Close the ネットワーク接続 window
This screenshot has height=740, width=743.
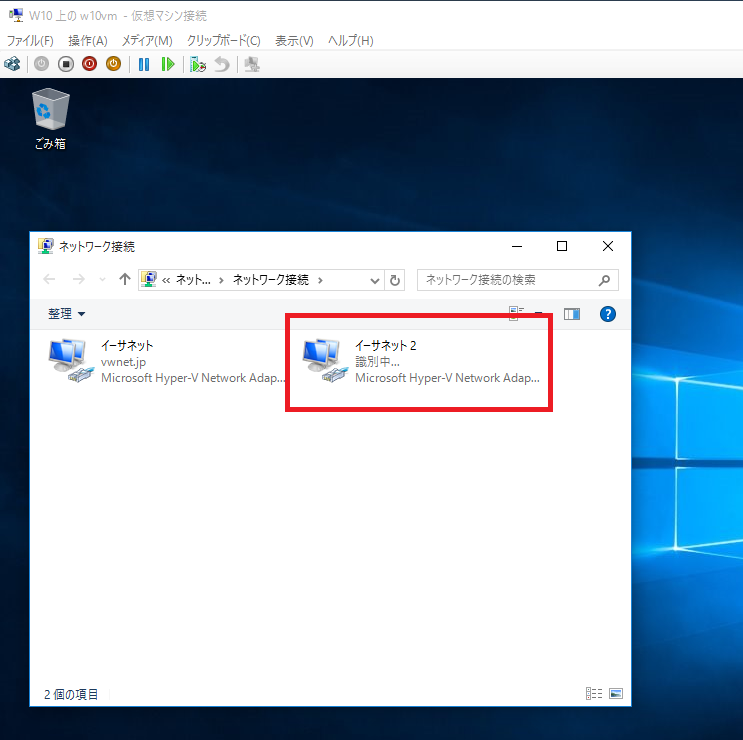pyautogui.click(x=607, y=246)
